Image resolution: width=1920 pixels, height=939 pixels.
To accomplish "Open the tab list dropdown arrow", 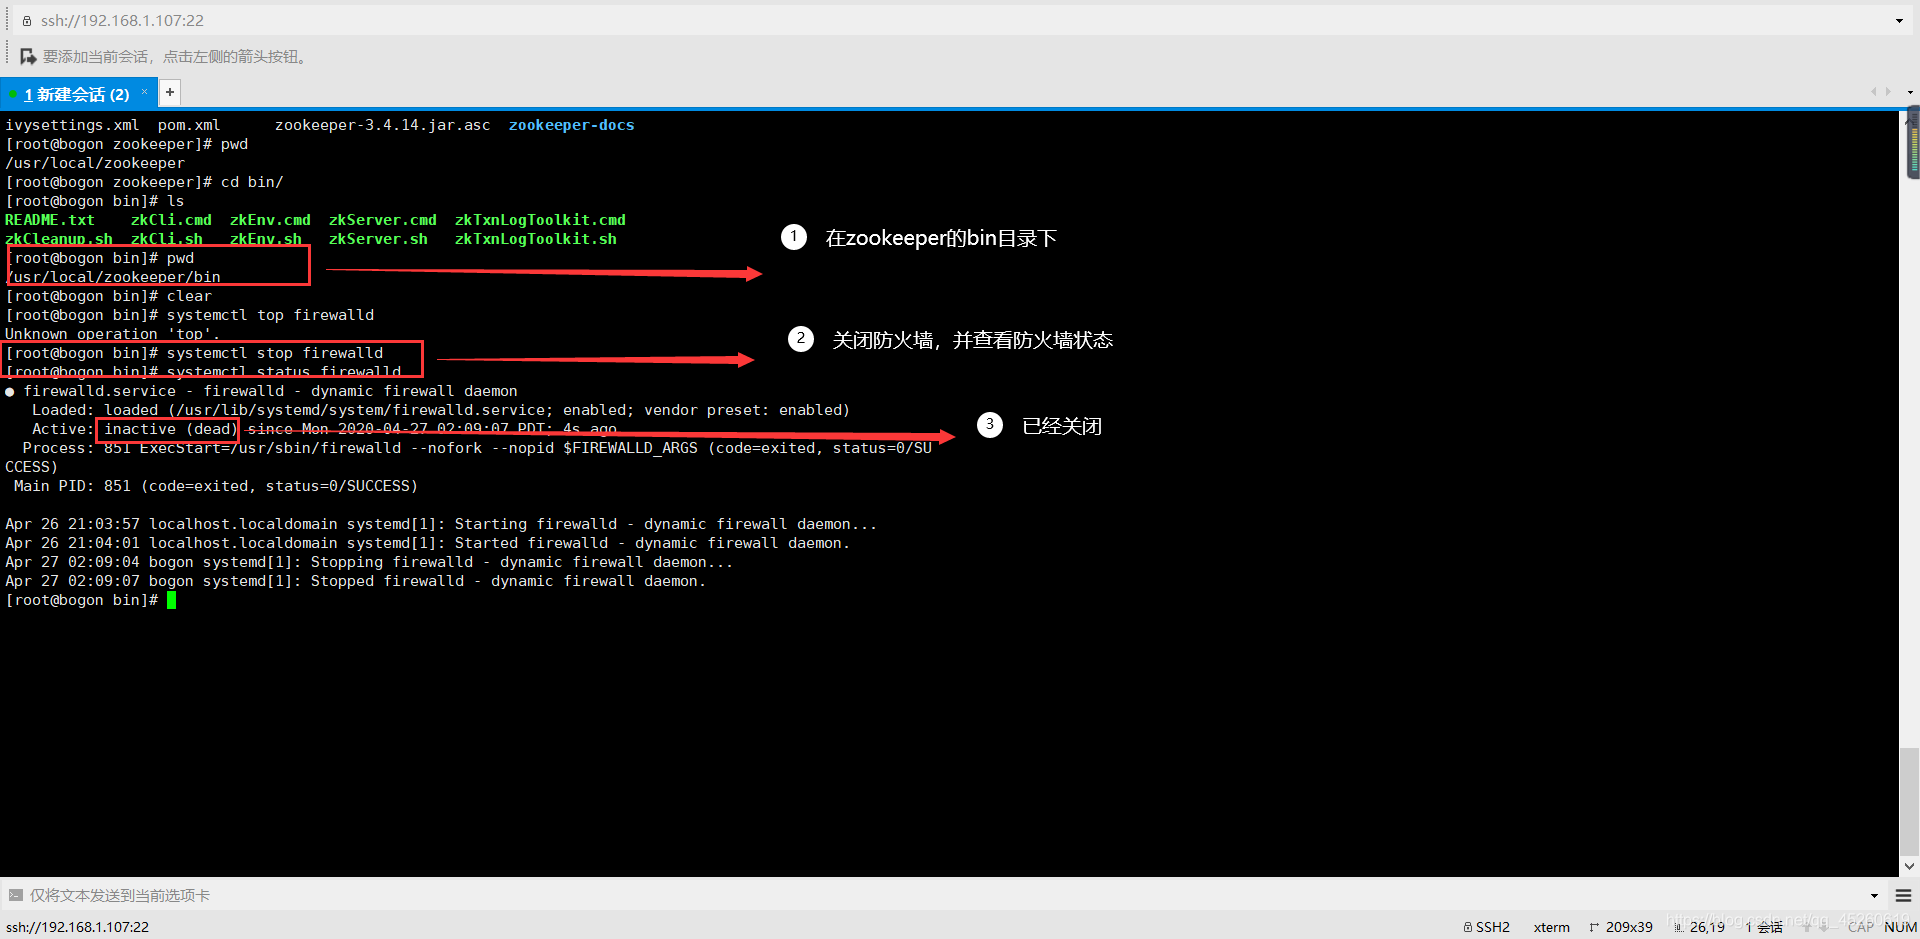I will tap(1910, 92).
